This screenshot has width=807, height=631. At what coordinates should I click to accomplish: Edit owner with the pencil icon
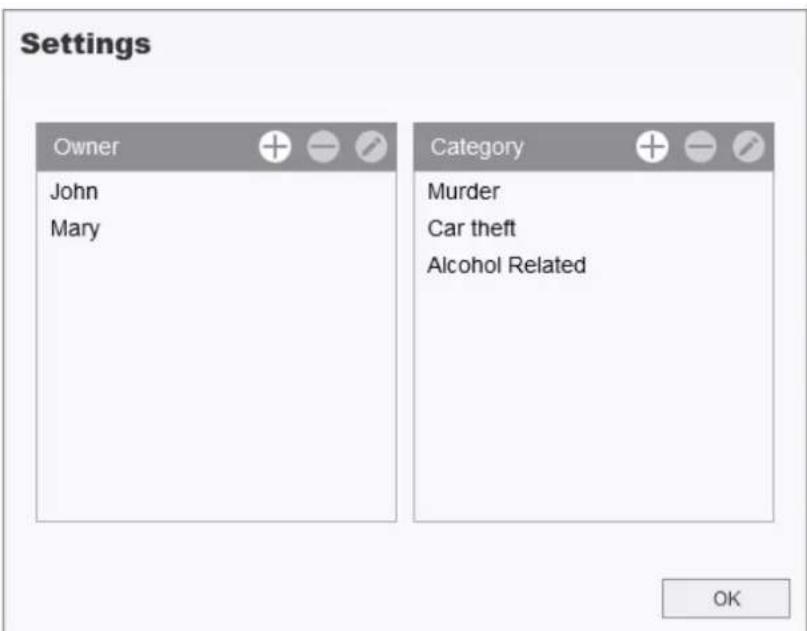coord(371,147)
